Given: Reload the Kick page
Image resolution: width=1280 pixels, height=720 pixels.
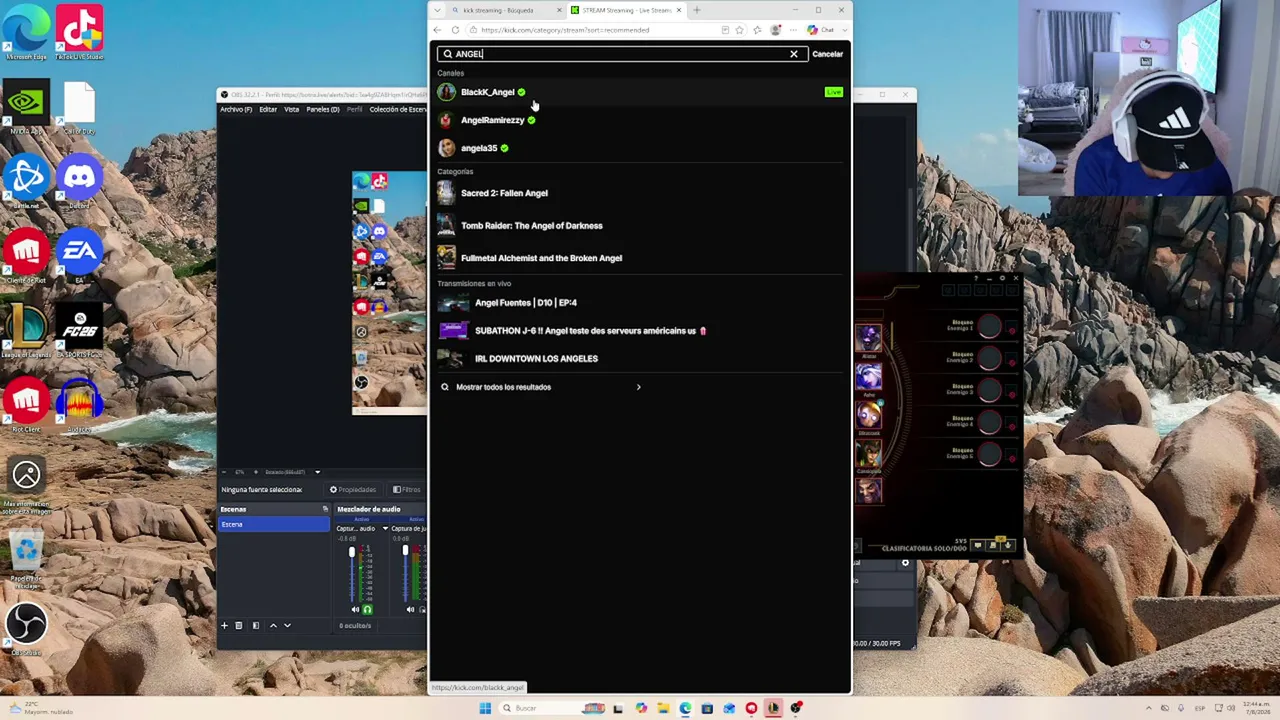Looking at the screenshot, I should (455, 30).
